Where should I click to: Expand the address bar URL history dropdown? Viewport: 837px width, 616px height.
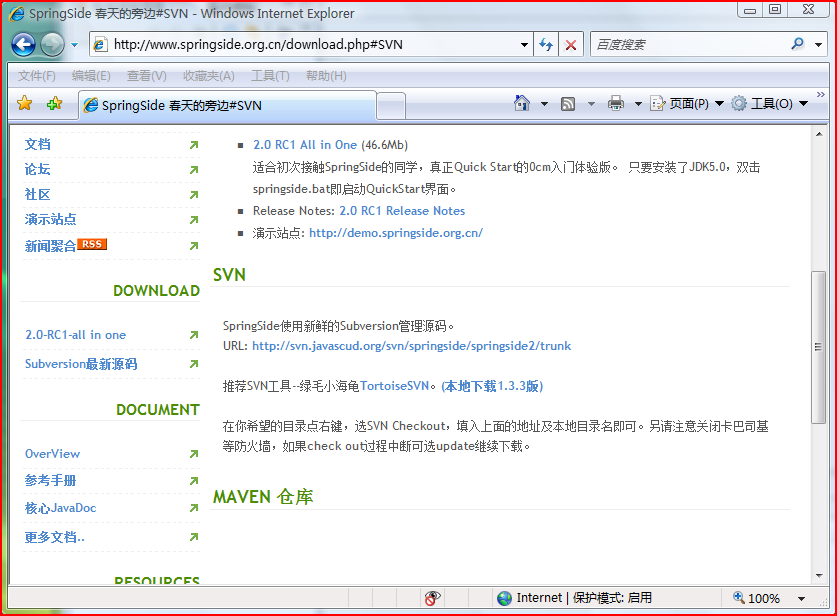click(524, 45)
